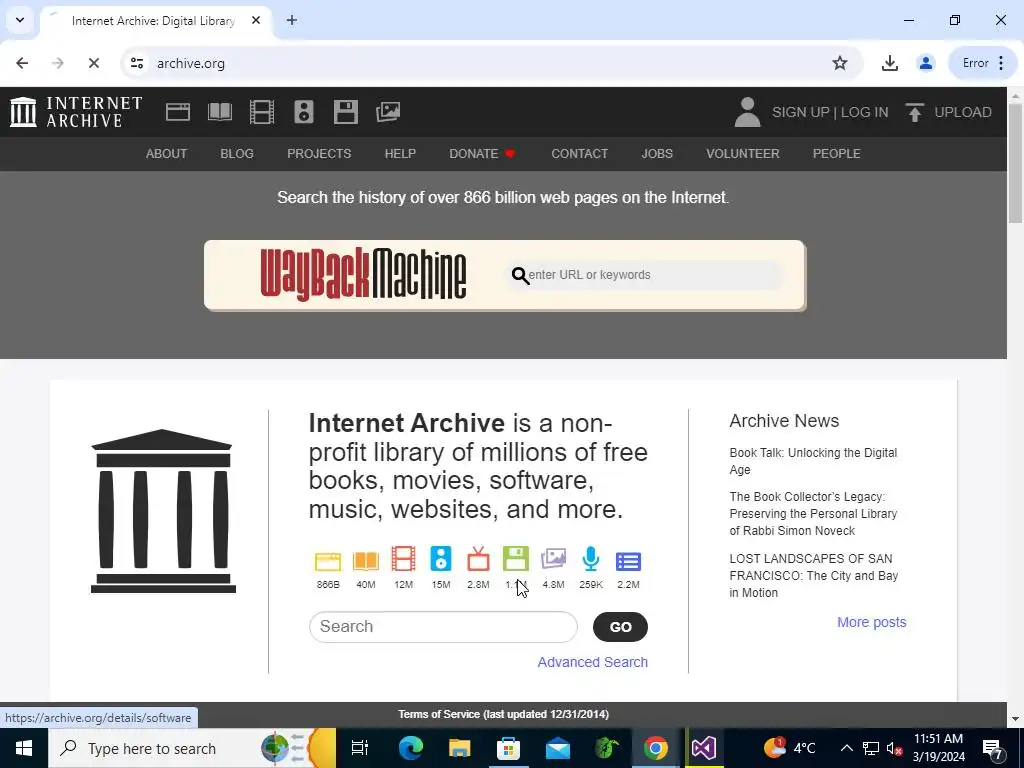
Task: Open the yellow web pages icon labeled 866B
Action: point(328,561)
